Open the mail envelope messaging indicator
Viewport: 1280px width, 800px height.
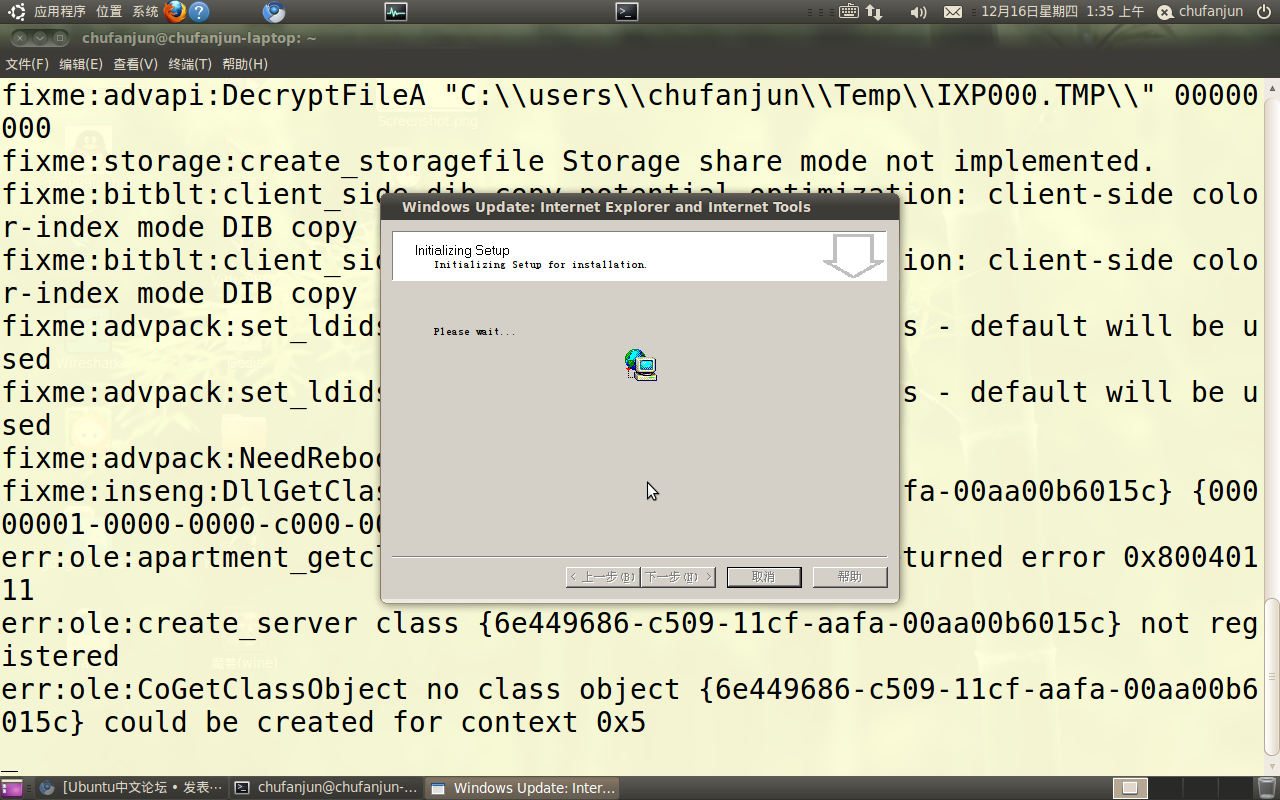(x=953, y=12)
